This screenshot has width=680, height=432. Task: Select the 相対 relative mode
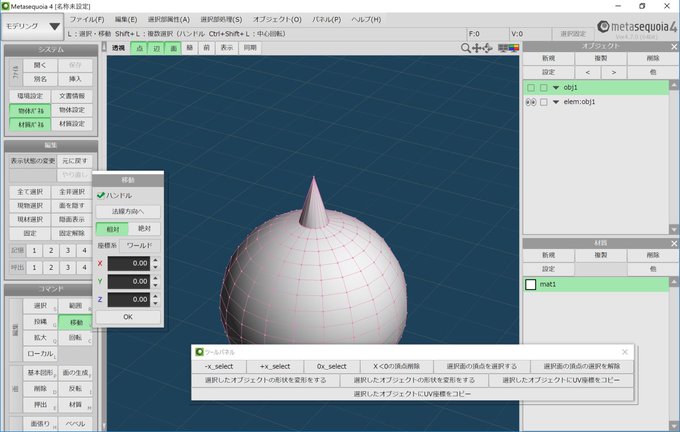pyautogui.click(x=112, y=229)
